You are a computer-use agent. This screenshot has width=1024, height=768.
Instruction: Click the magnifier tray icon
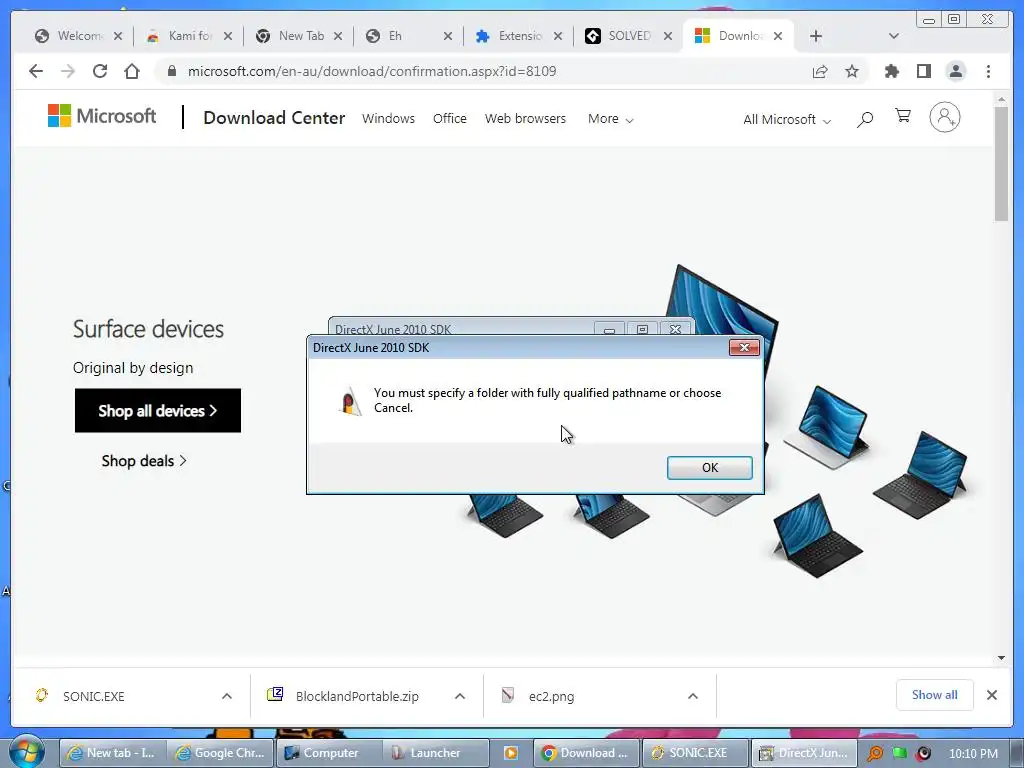(x=875, y=754)
